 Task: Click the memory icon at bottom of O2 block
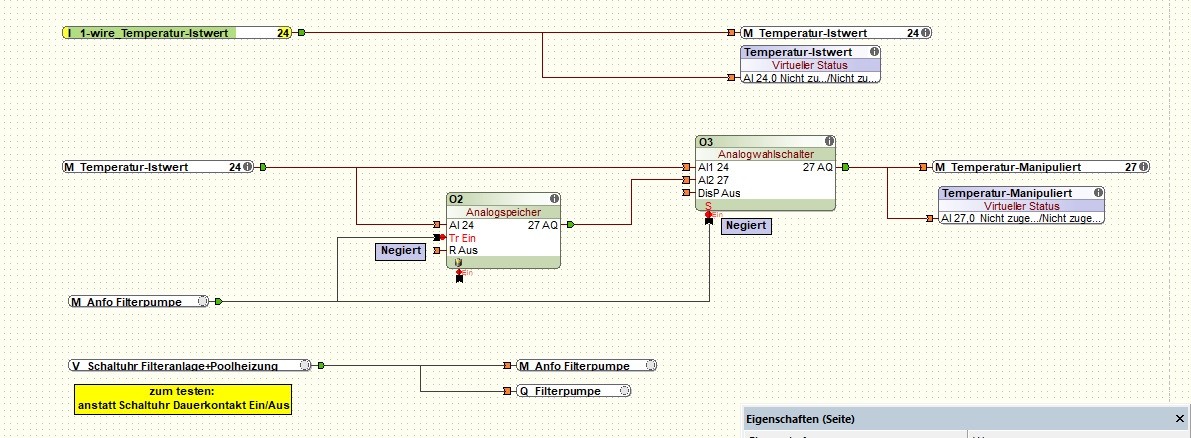pos(458,263)
